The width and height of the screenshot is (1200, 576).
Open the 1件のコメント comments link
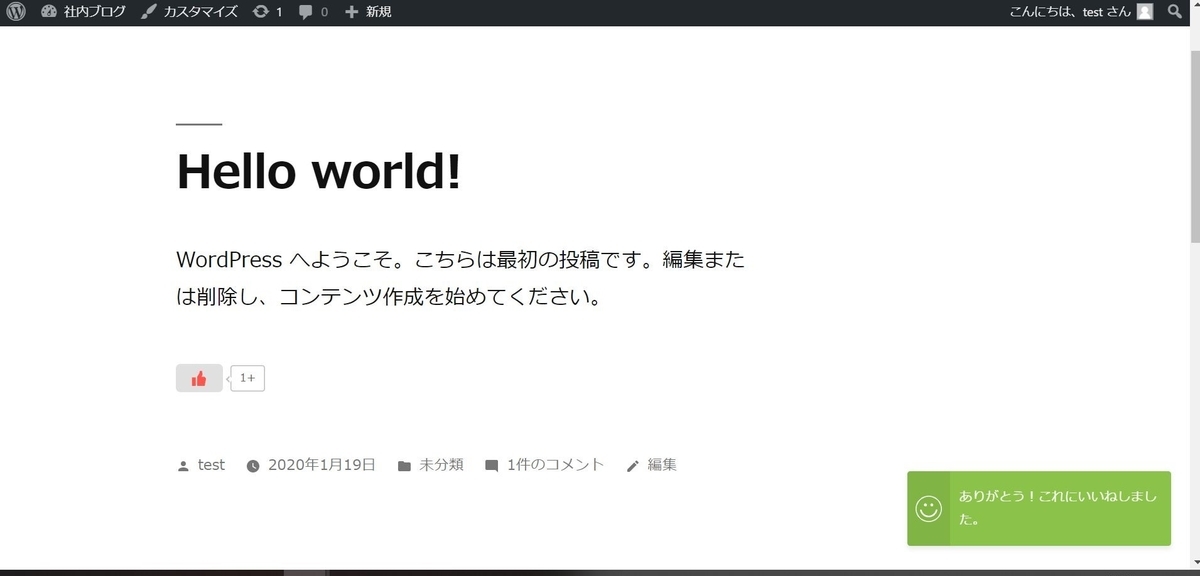coord(553,464)
